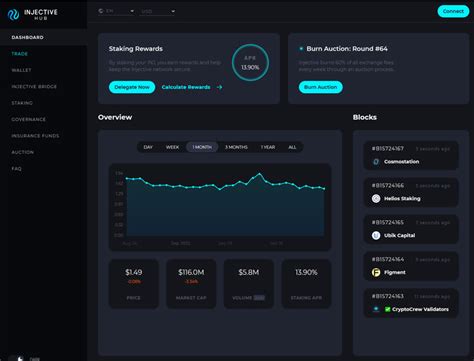Click the Burn Auction: Round #64 heading
This screenshot has height=361, width=474.
click(347, 49)
